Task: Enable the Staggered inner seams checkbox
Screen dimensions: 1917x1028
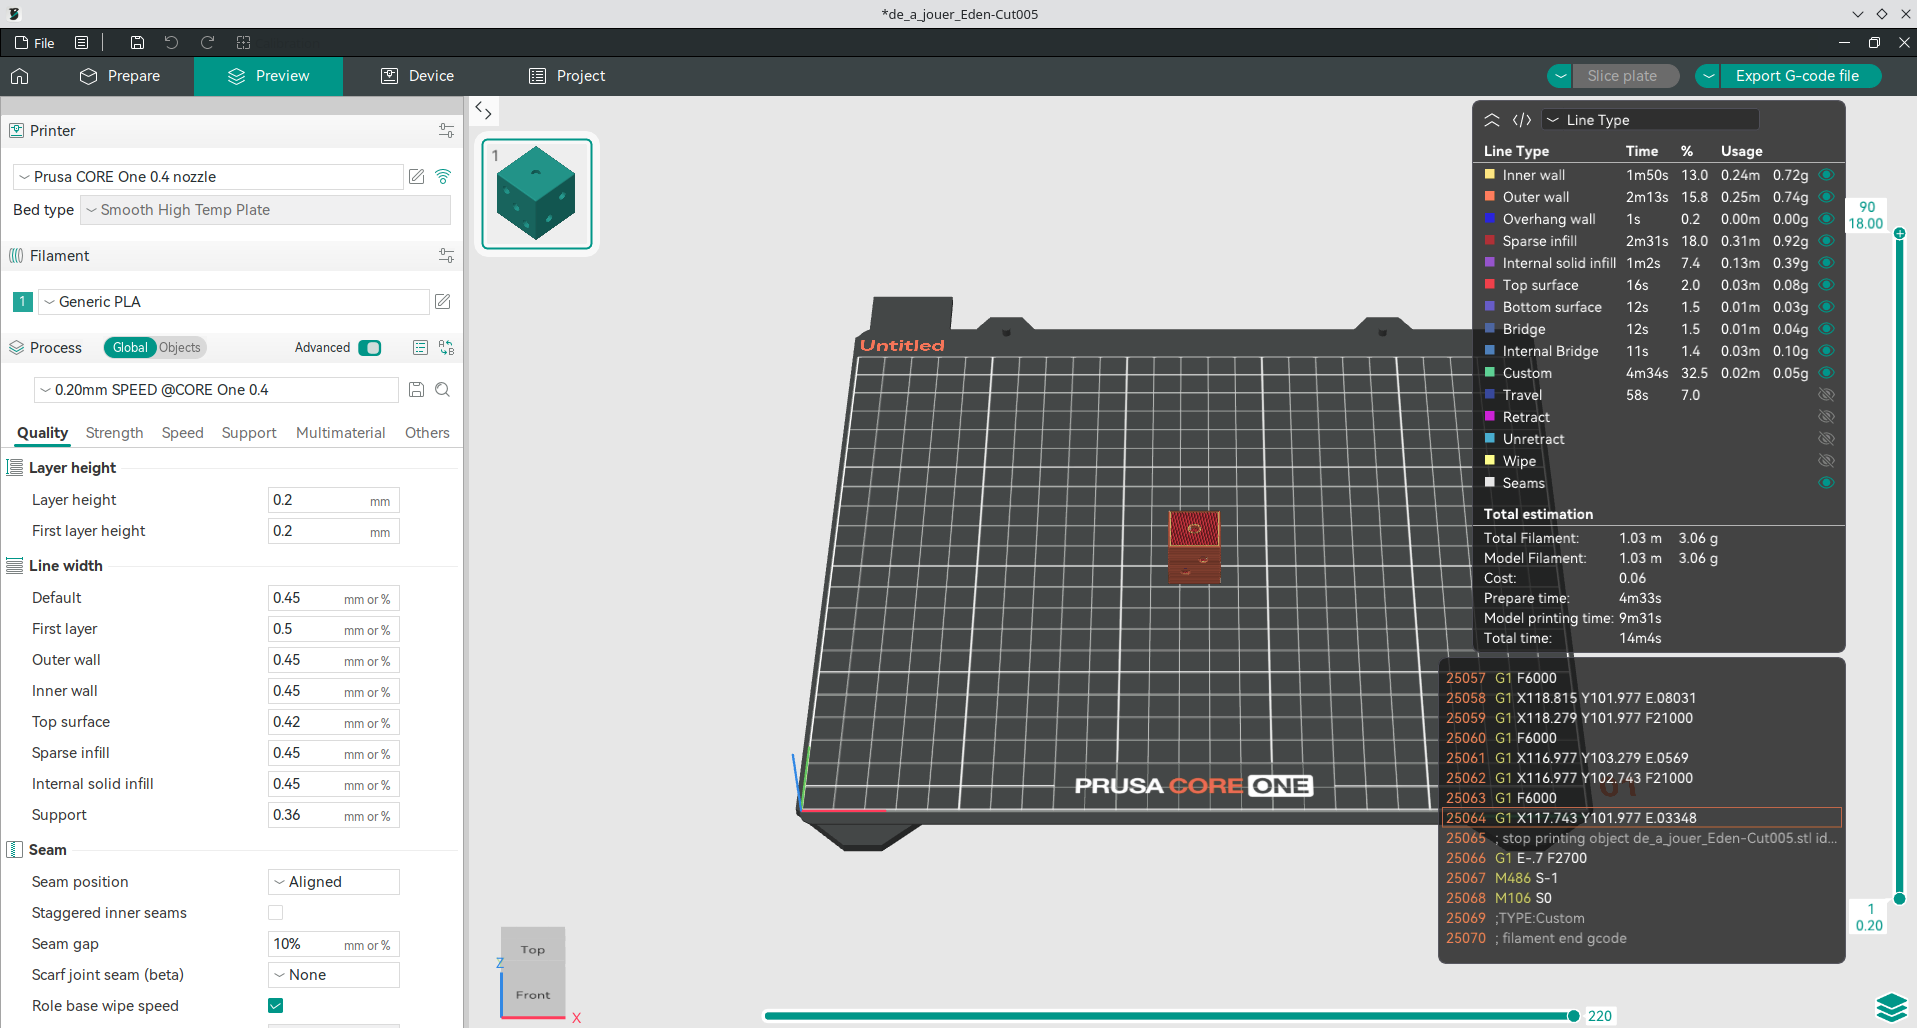Action: 276,913
